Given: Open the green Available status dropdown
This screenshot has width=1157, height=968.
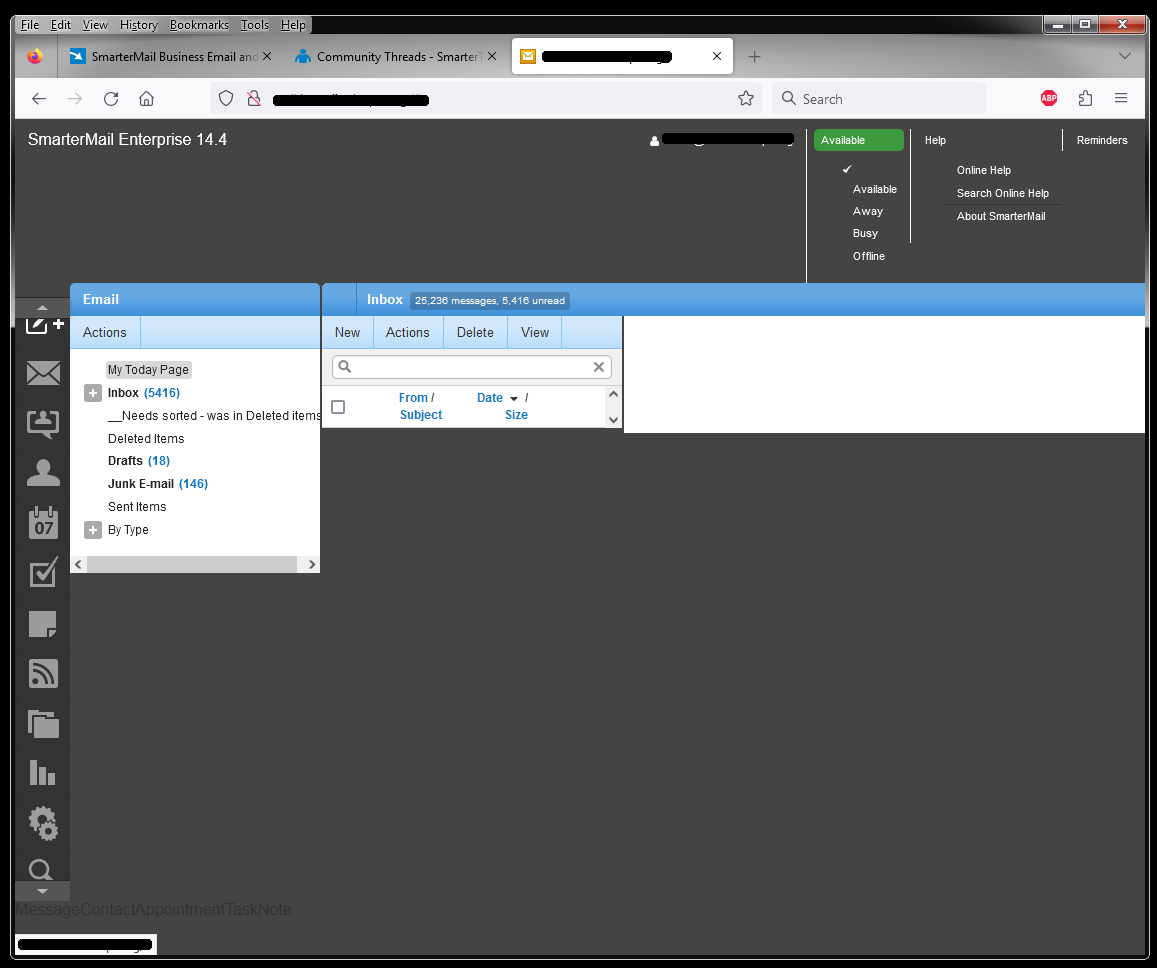Looking at the screenshot, I should [858, 141].
